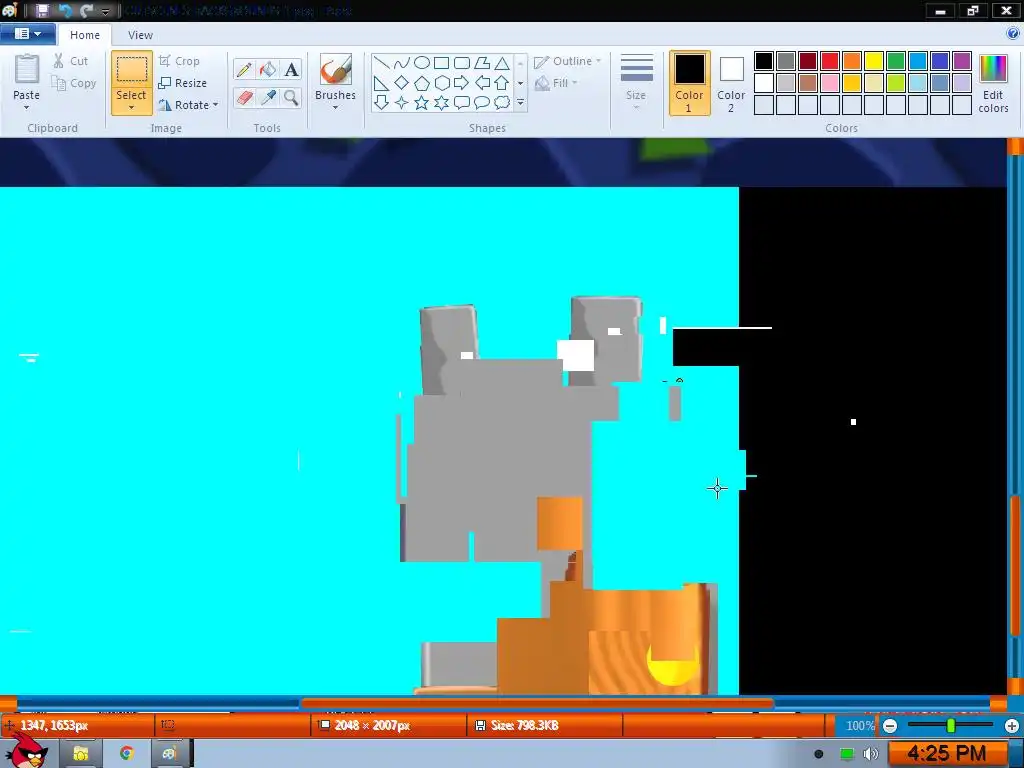Choose the Polygon shape
1024x768 pixels.
pyautogui.click(x=482, y=63)
